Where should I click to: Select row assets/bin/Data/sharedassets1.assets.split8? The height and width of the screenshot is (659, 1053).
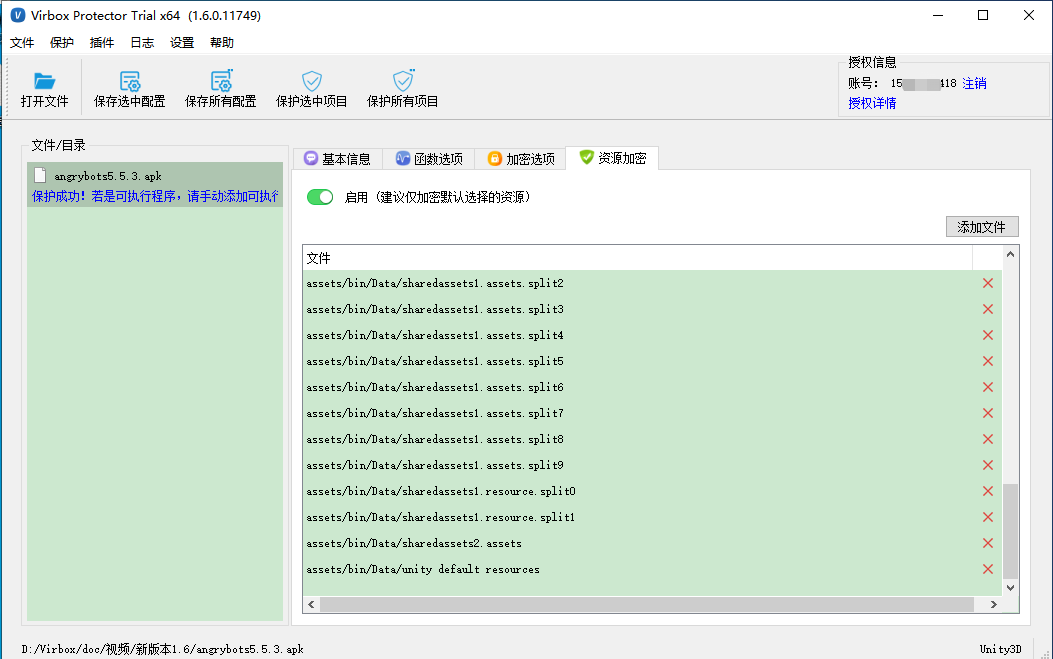pyautogui.click(x=652, y=439)
